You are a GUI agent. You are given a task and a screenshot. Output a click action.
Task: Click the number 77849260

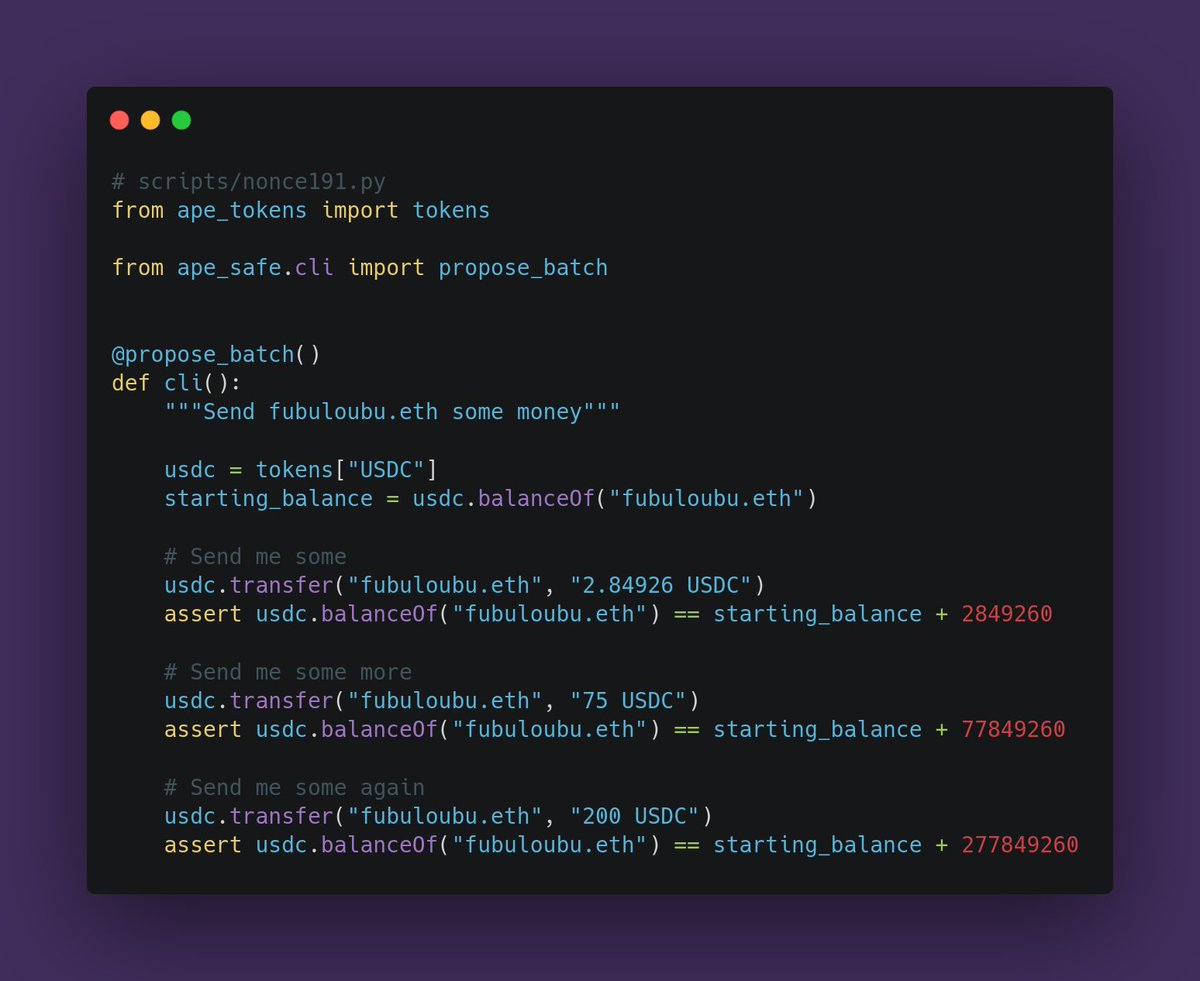point(1013,729)
